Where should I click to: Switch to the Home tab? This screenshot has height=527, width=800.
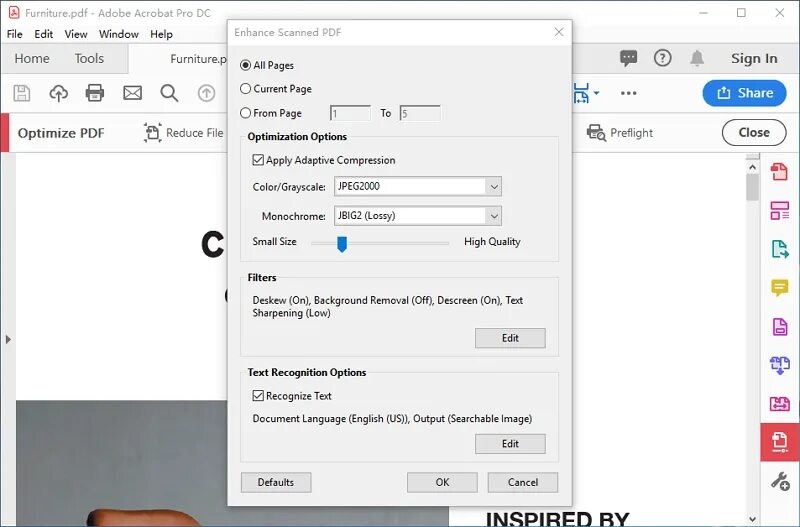point(32,59)
